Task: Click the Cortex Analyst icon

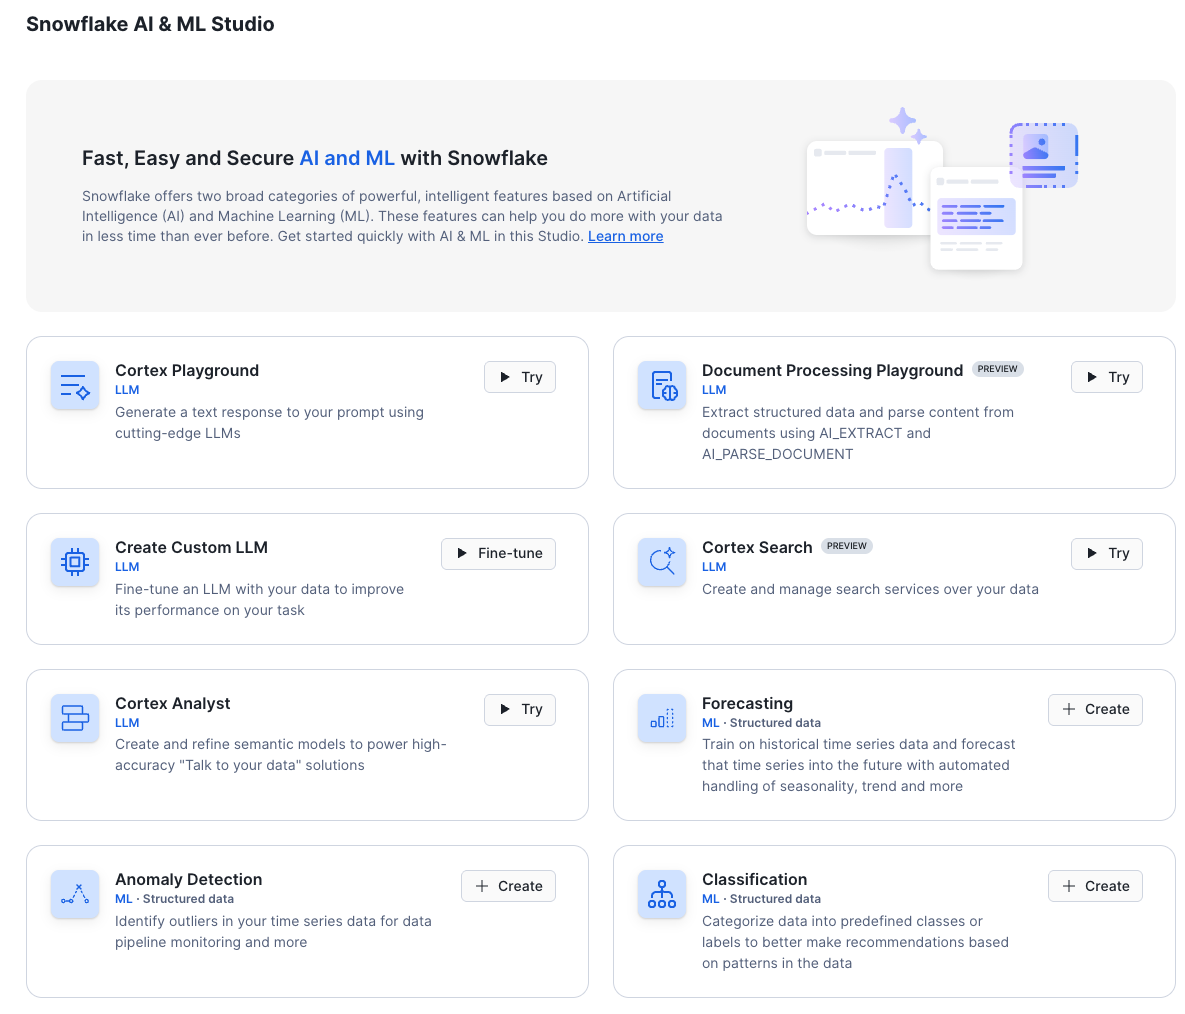Action: [75, 719]
